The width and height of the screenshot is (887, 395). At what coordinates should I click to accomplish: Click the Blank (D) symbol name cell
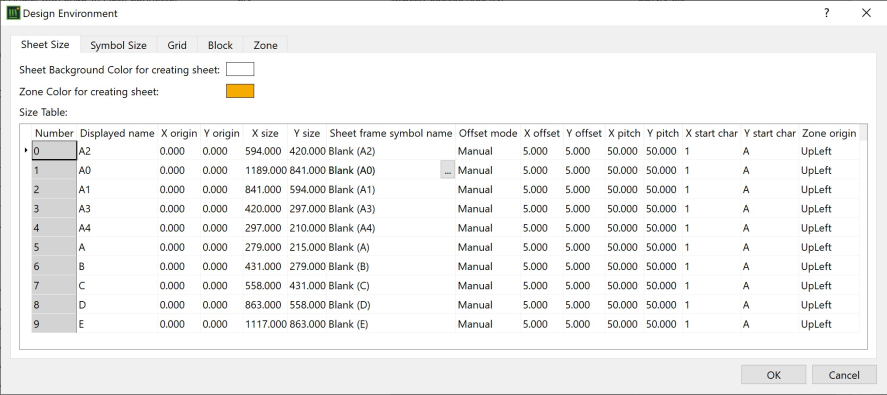point(391,305)
